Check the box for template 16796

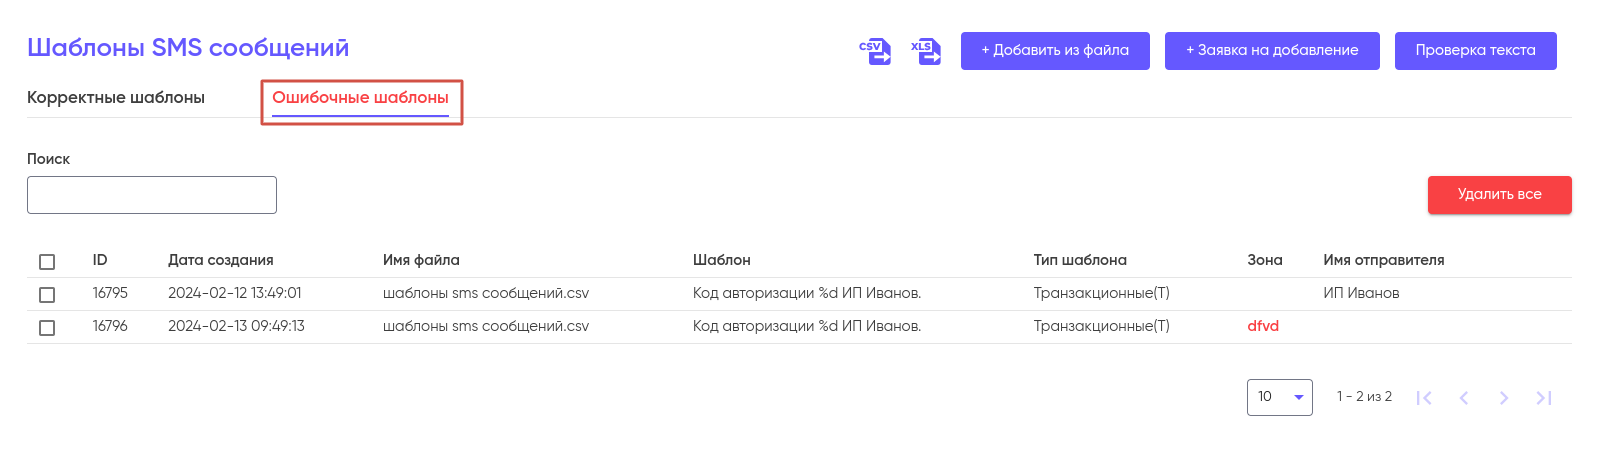click(47, 328)
